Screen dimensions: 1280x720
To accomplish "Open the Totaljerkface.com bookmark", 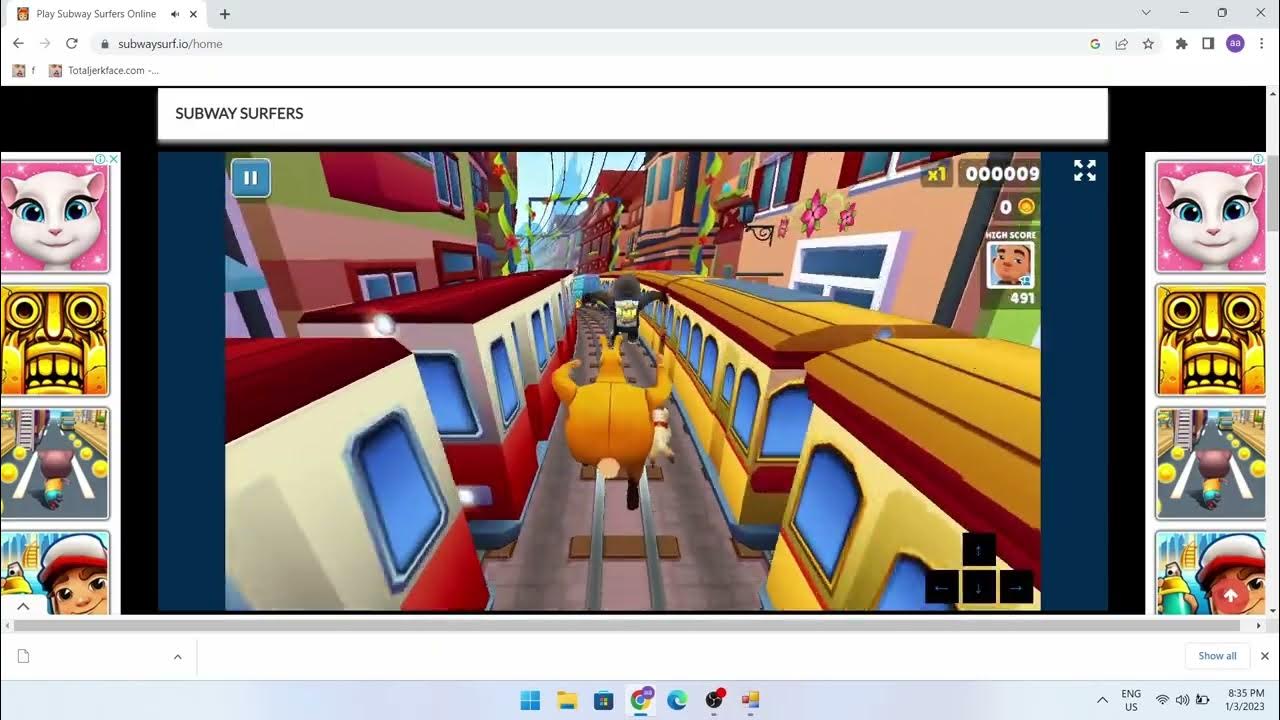I will click(x=104, y=71).
